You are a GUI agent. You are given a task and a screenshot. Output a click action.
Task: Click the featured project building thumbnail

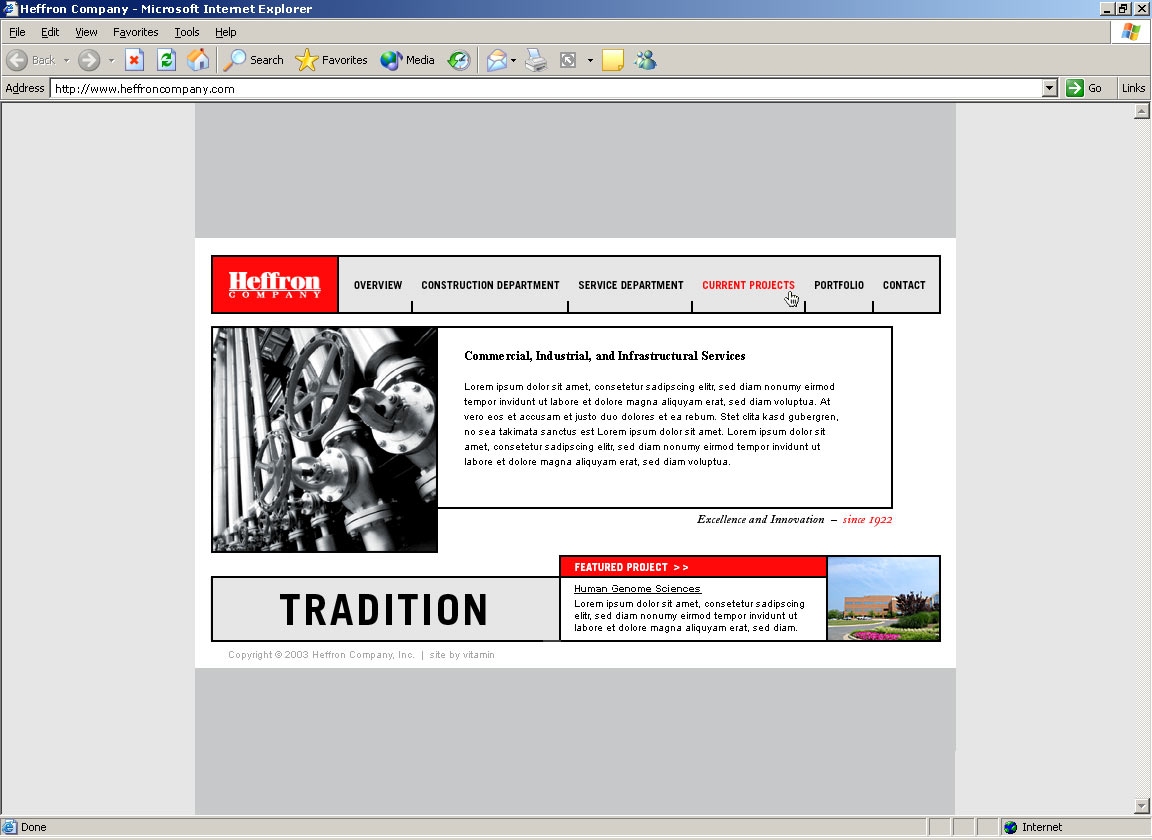pos(883,598)
